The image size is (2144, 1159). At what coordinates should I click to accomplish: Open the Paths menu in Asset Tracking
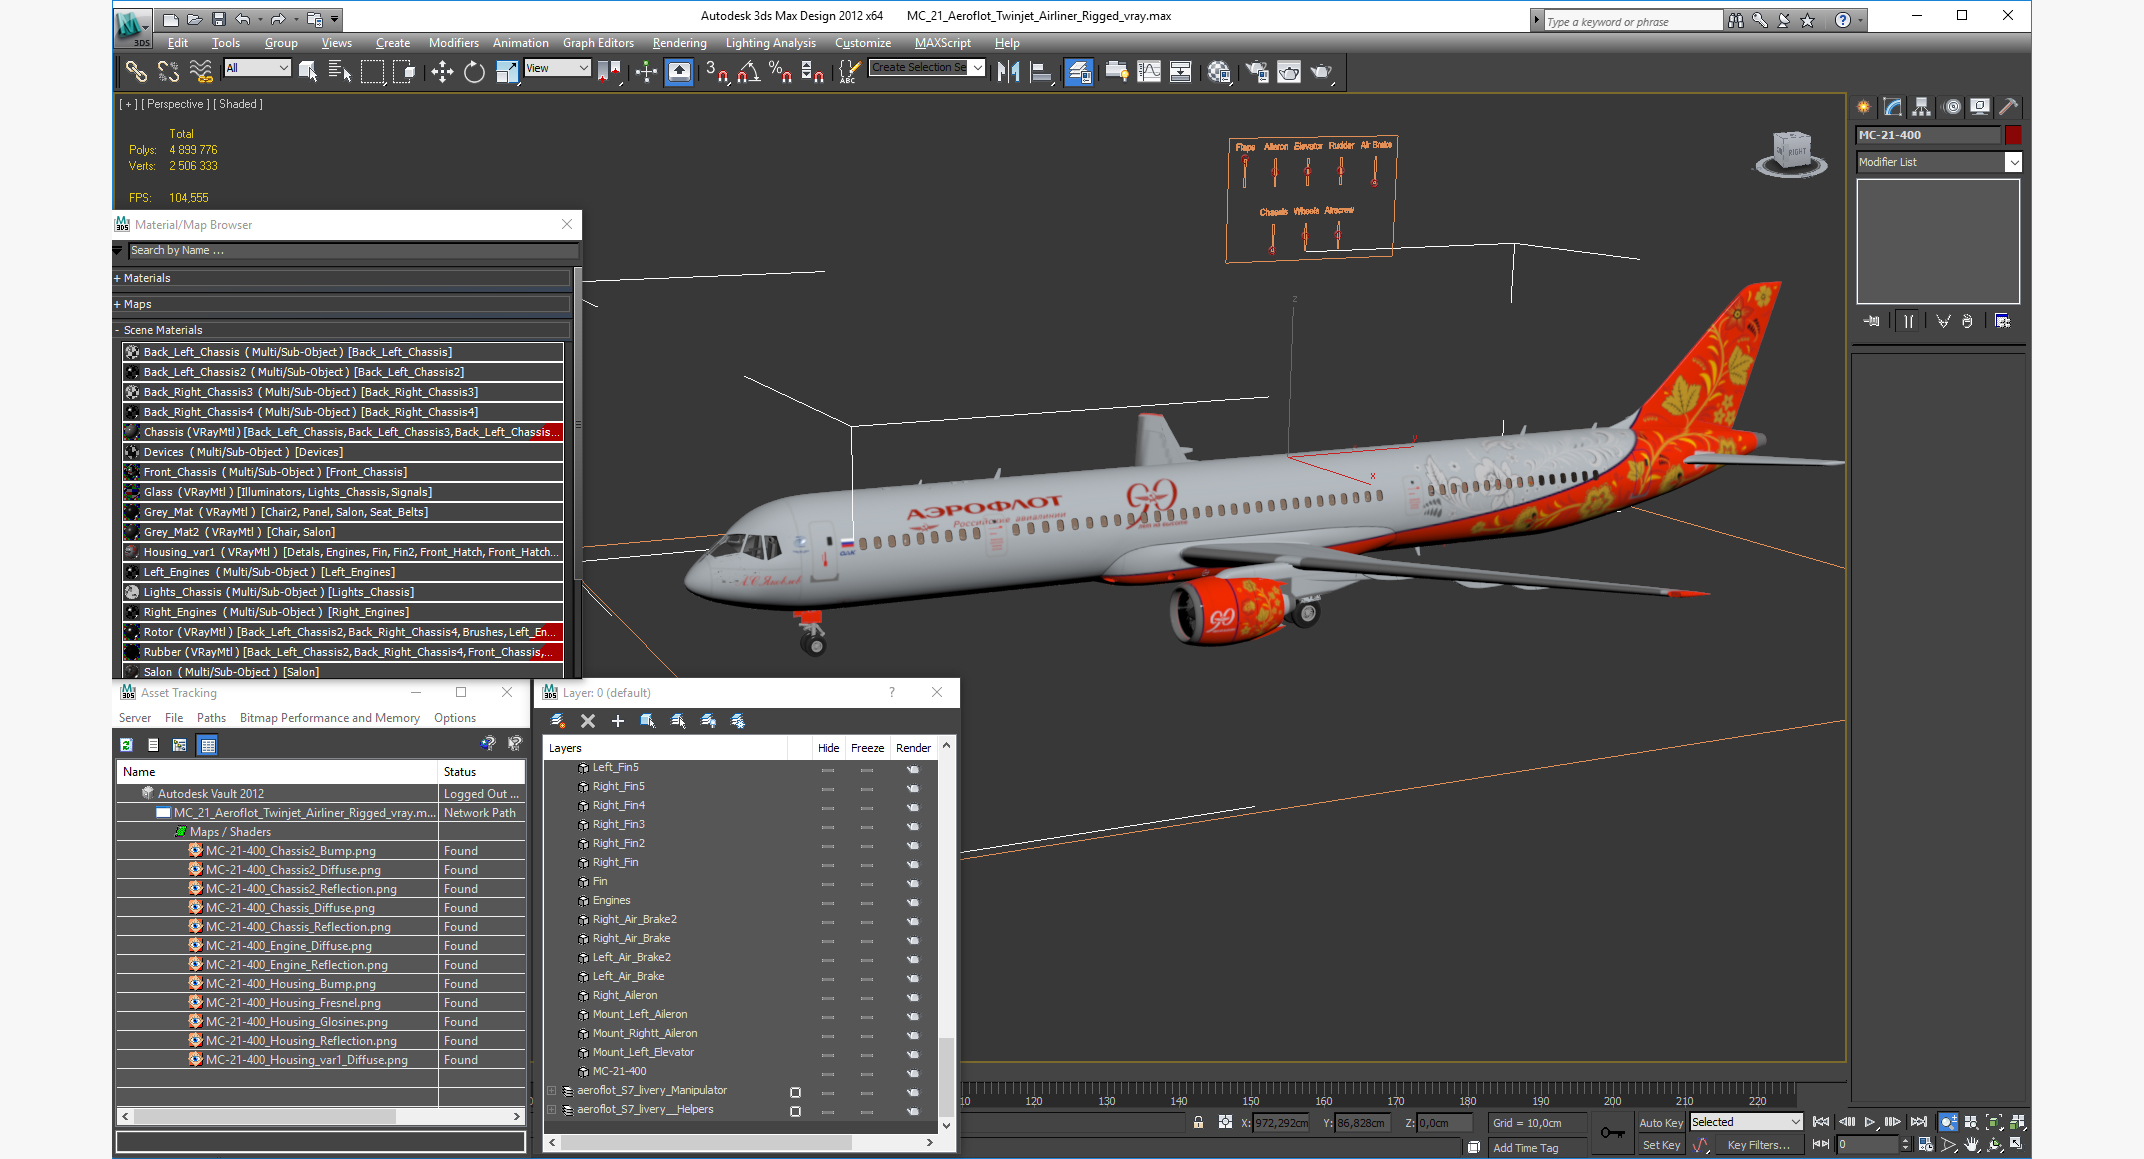(211, 718)
